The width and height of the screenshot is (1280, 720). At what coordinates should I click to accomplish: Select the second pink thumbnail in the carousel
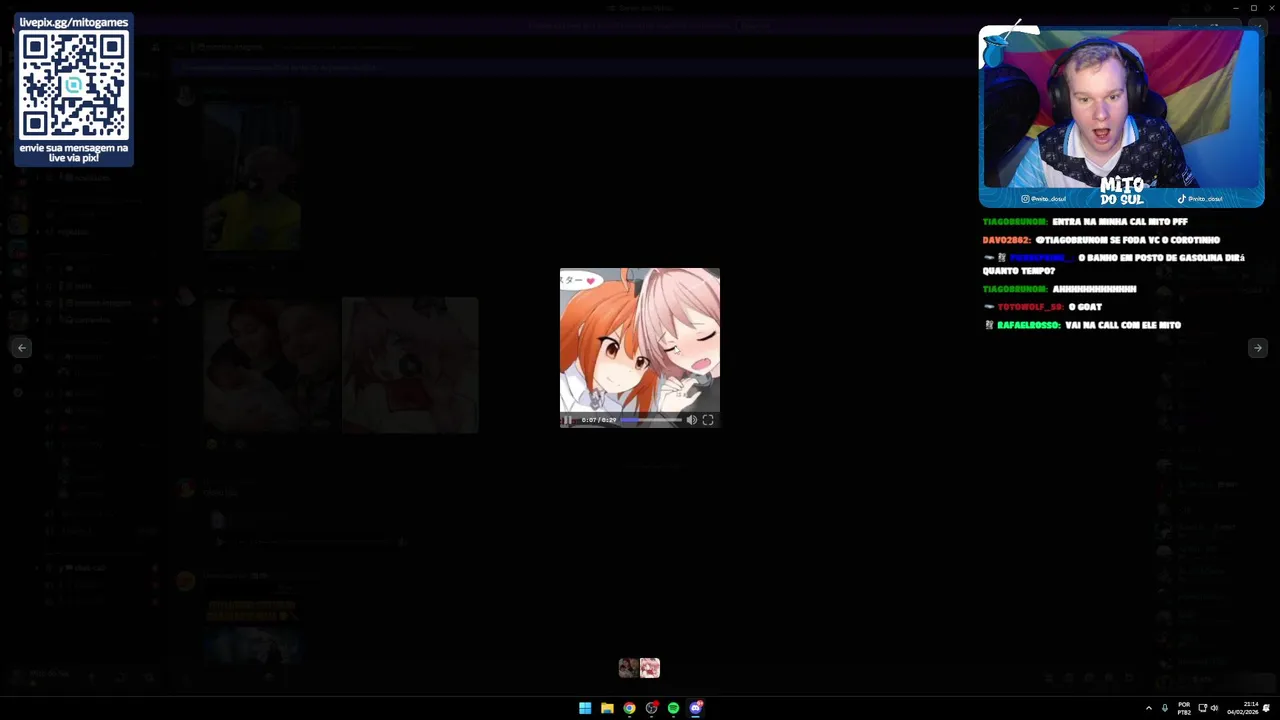click(x=650, y=668)
